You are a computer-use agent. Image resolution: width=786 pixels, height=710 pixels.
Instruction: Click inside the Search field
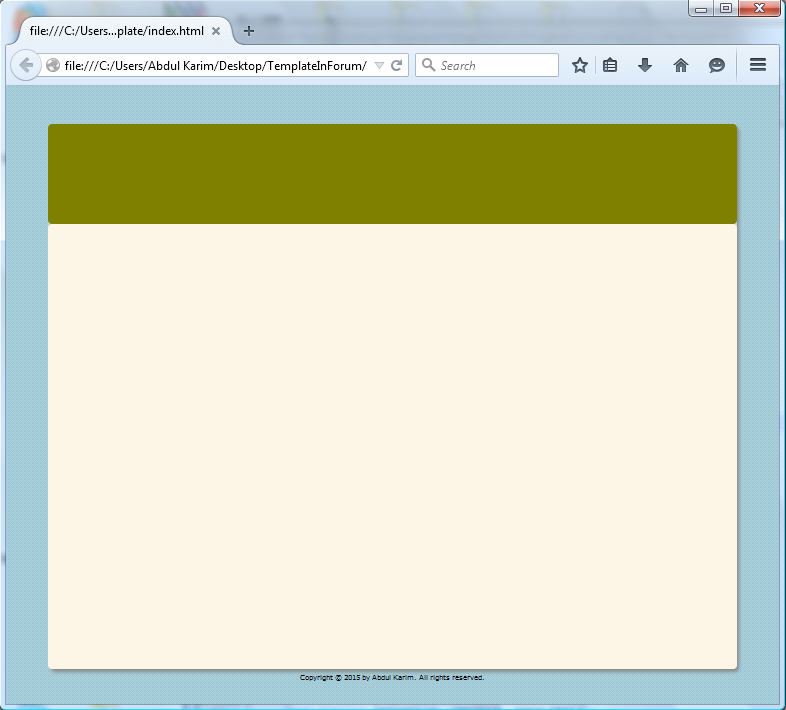[x=495, y=66]
